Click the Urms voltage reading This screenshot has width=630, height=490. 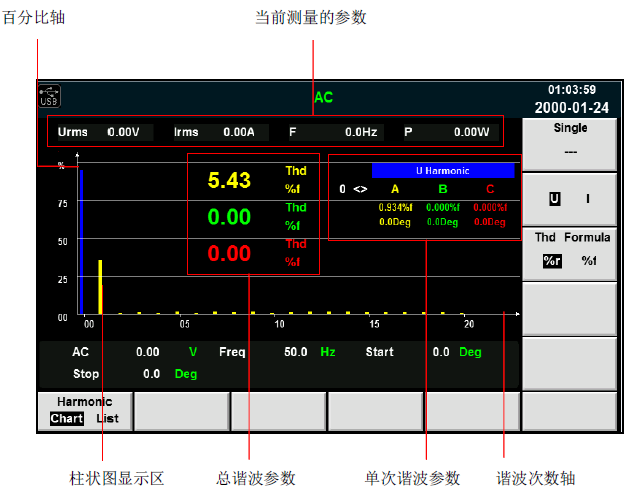99,131
